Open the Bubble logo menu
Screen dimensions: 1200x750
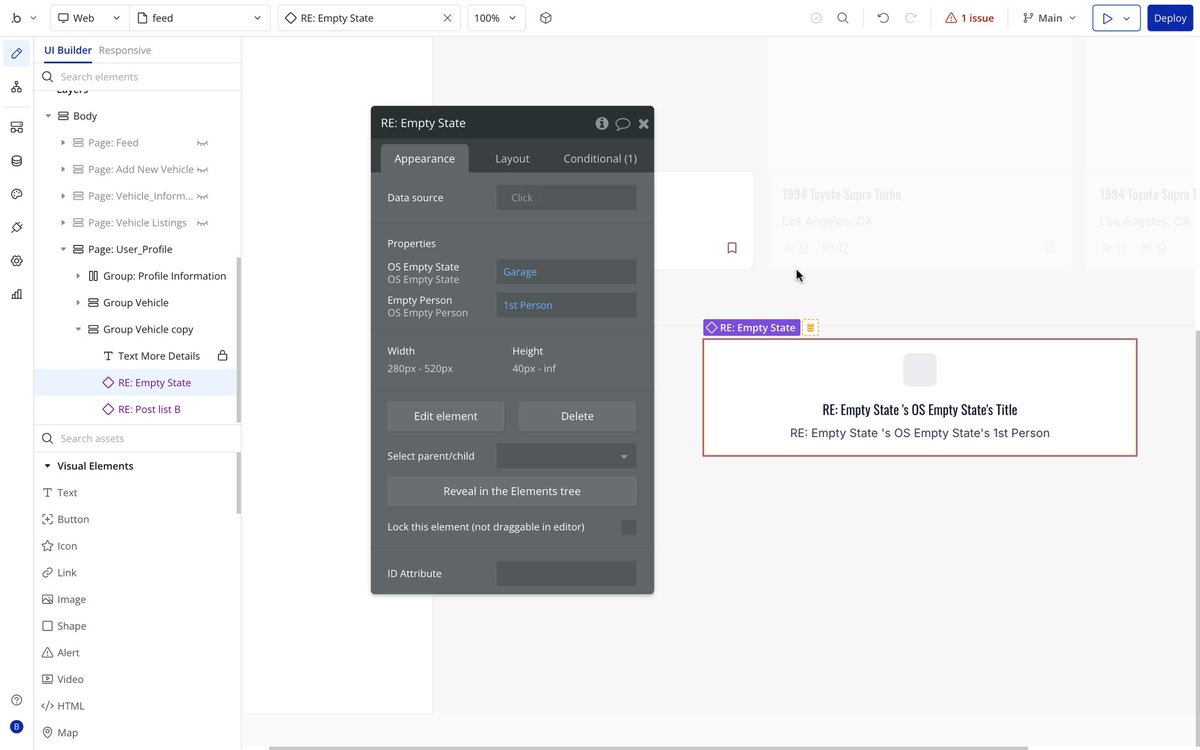pos(22,18)
